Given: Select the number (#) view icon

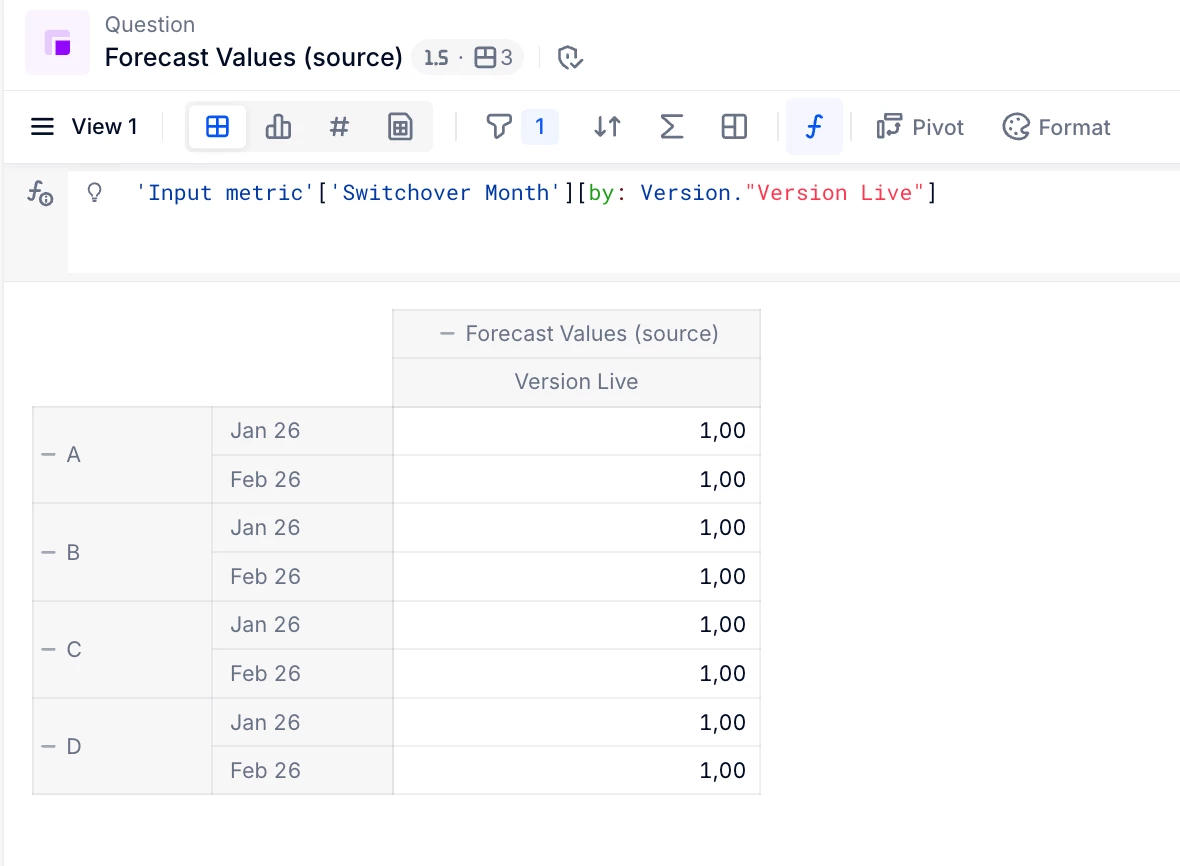Looking at the screenshot, I should coord(339,127).
